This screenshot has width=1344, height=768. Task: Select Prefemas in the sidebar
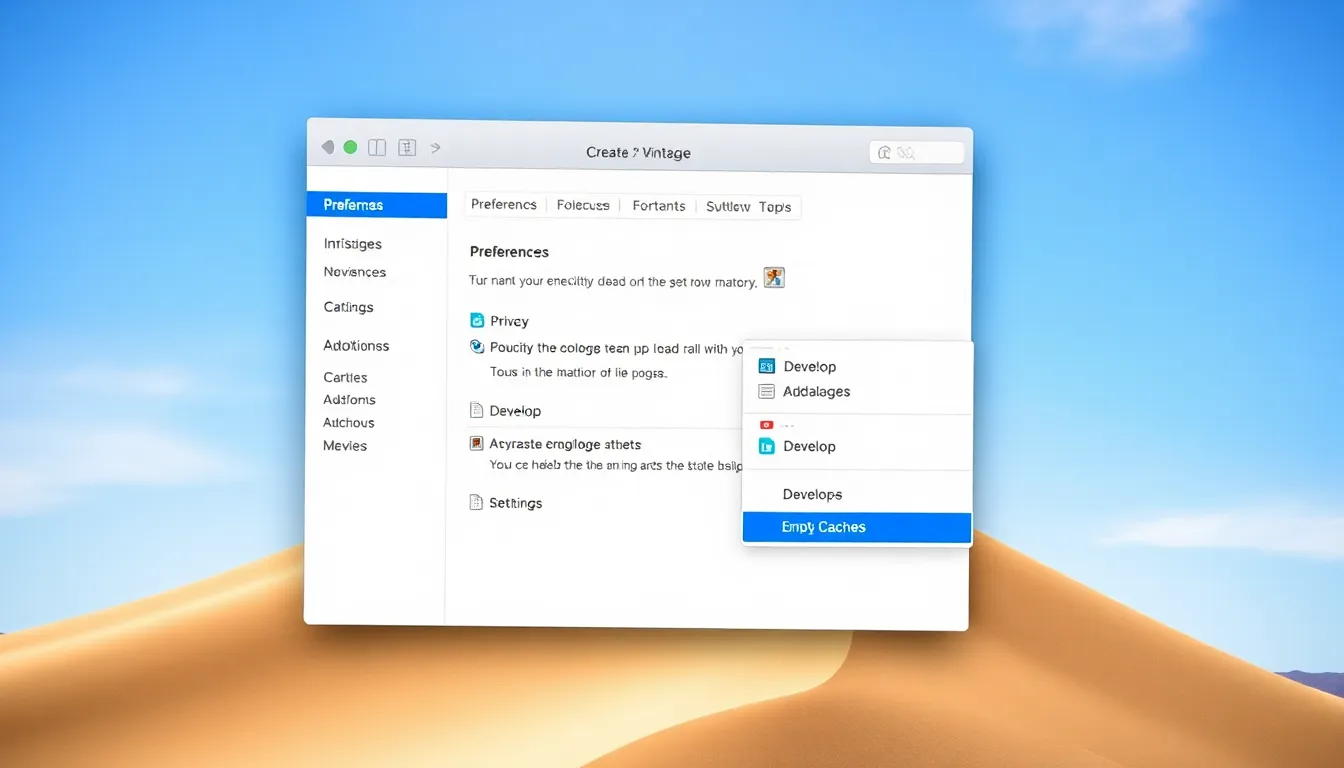(x=376, y=205)
